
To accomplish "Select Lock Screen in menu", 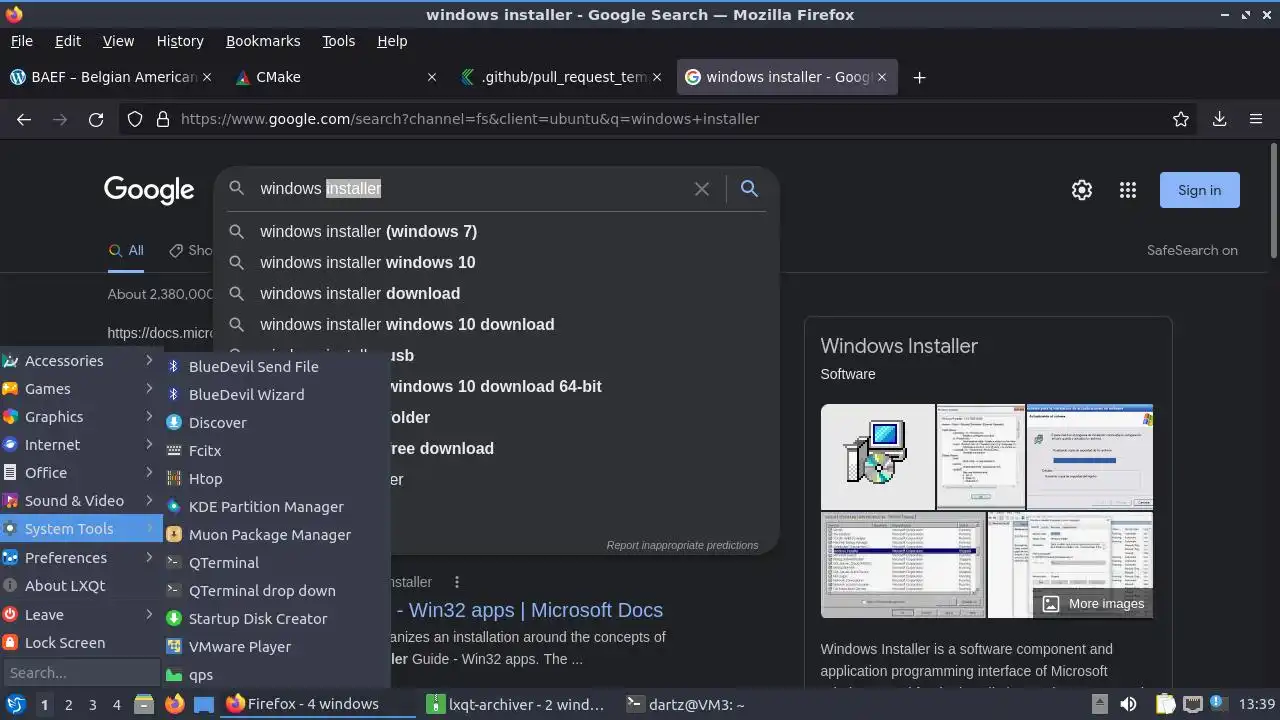I will [x=80, y=643].
